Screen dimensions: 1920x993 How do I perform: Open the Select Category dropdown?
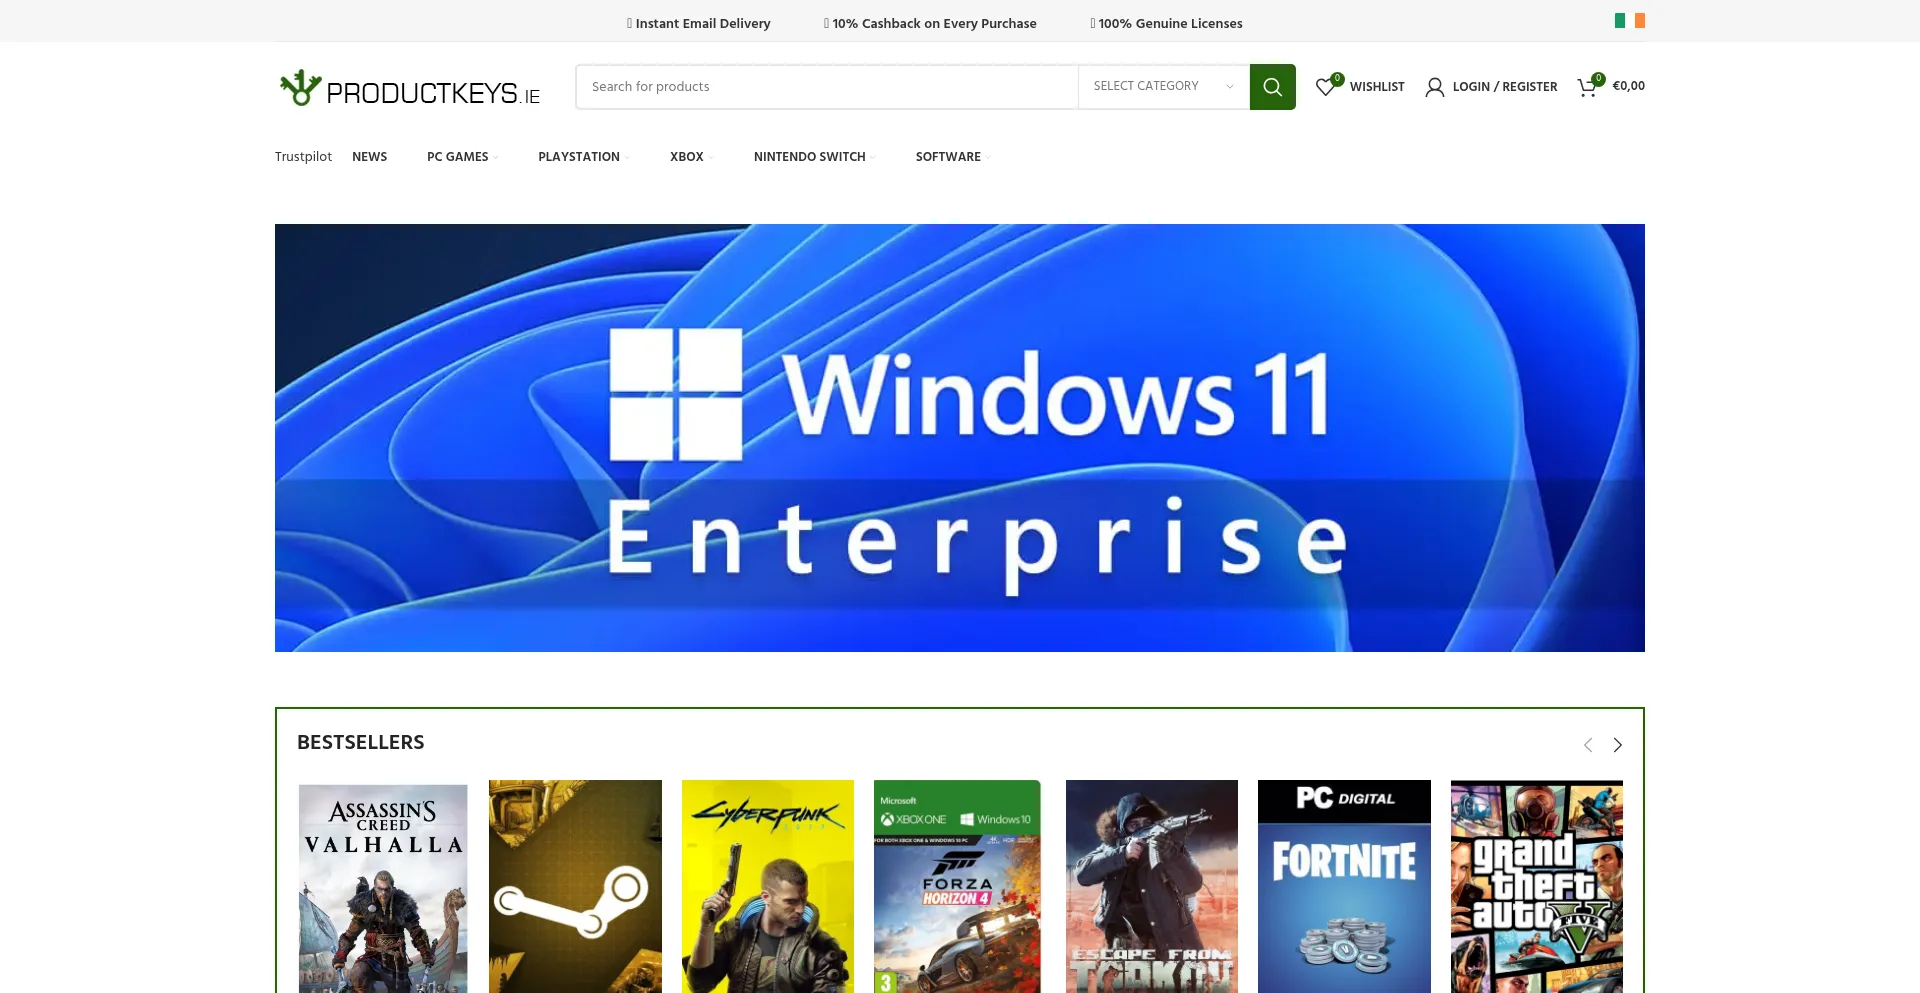point(1164,87)
